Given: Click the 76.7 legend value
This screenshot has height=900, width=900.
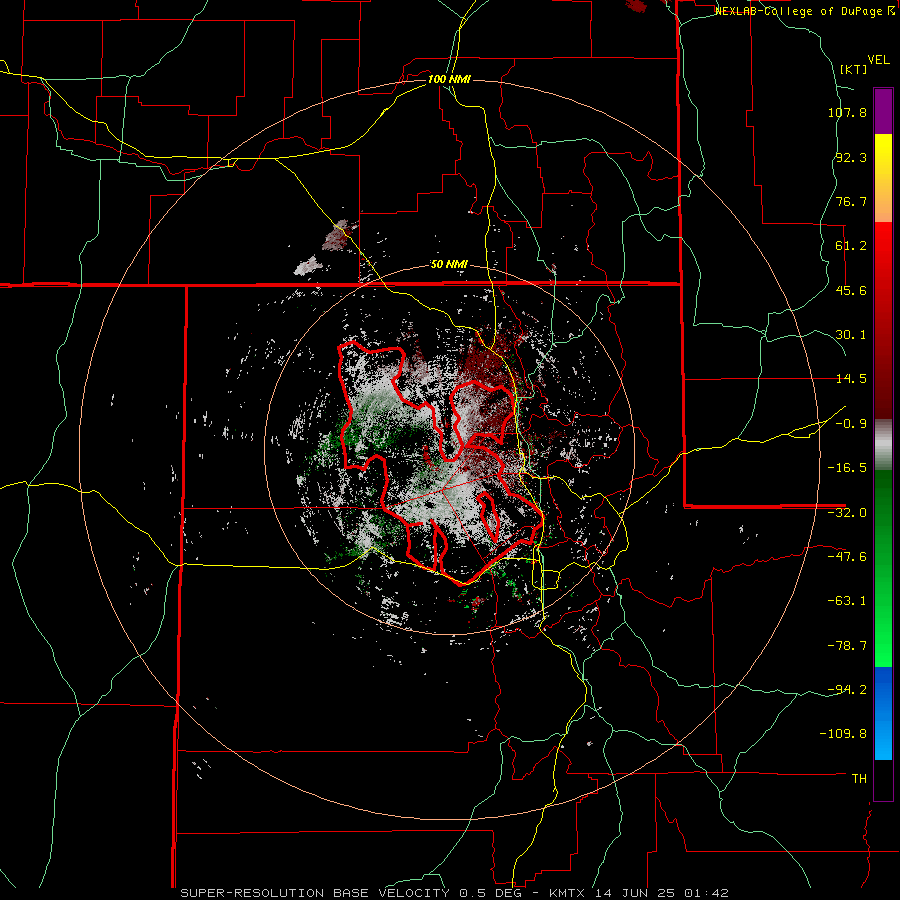Looking at the screenshot, I should (851, 201).
